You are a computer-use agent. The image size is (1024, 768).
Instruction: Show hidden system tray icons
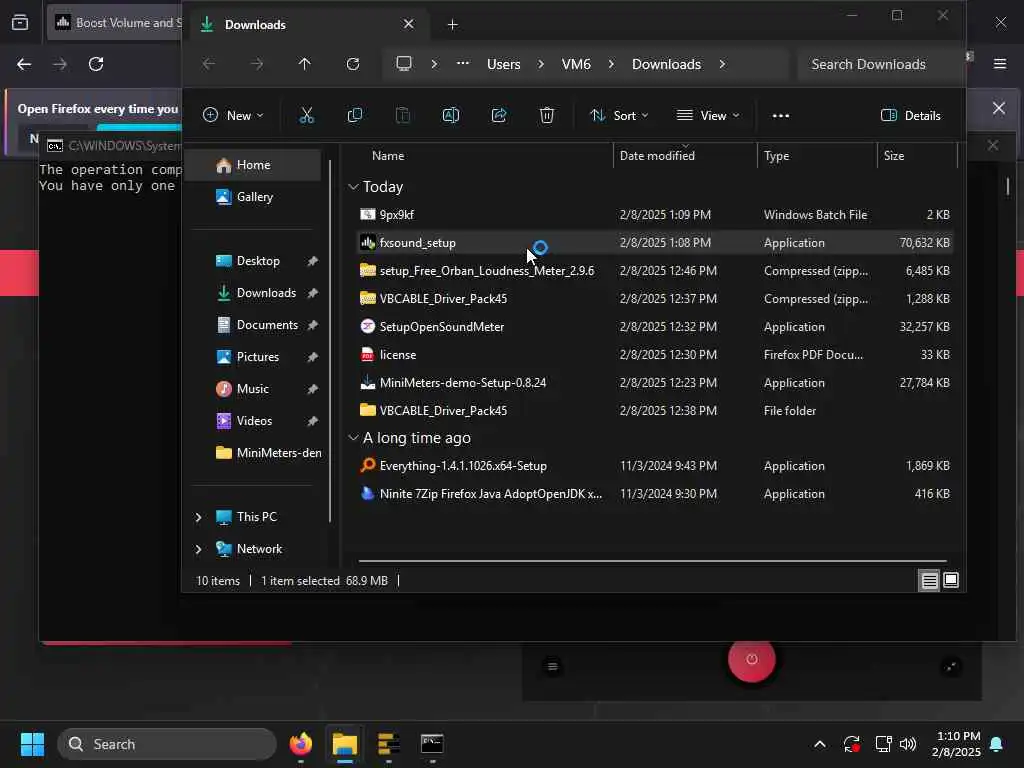click(820, 744)
